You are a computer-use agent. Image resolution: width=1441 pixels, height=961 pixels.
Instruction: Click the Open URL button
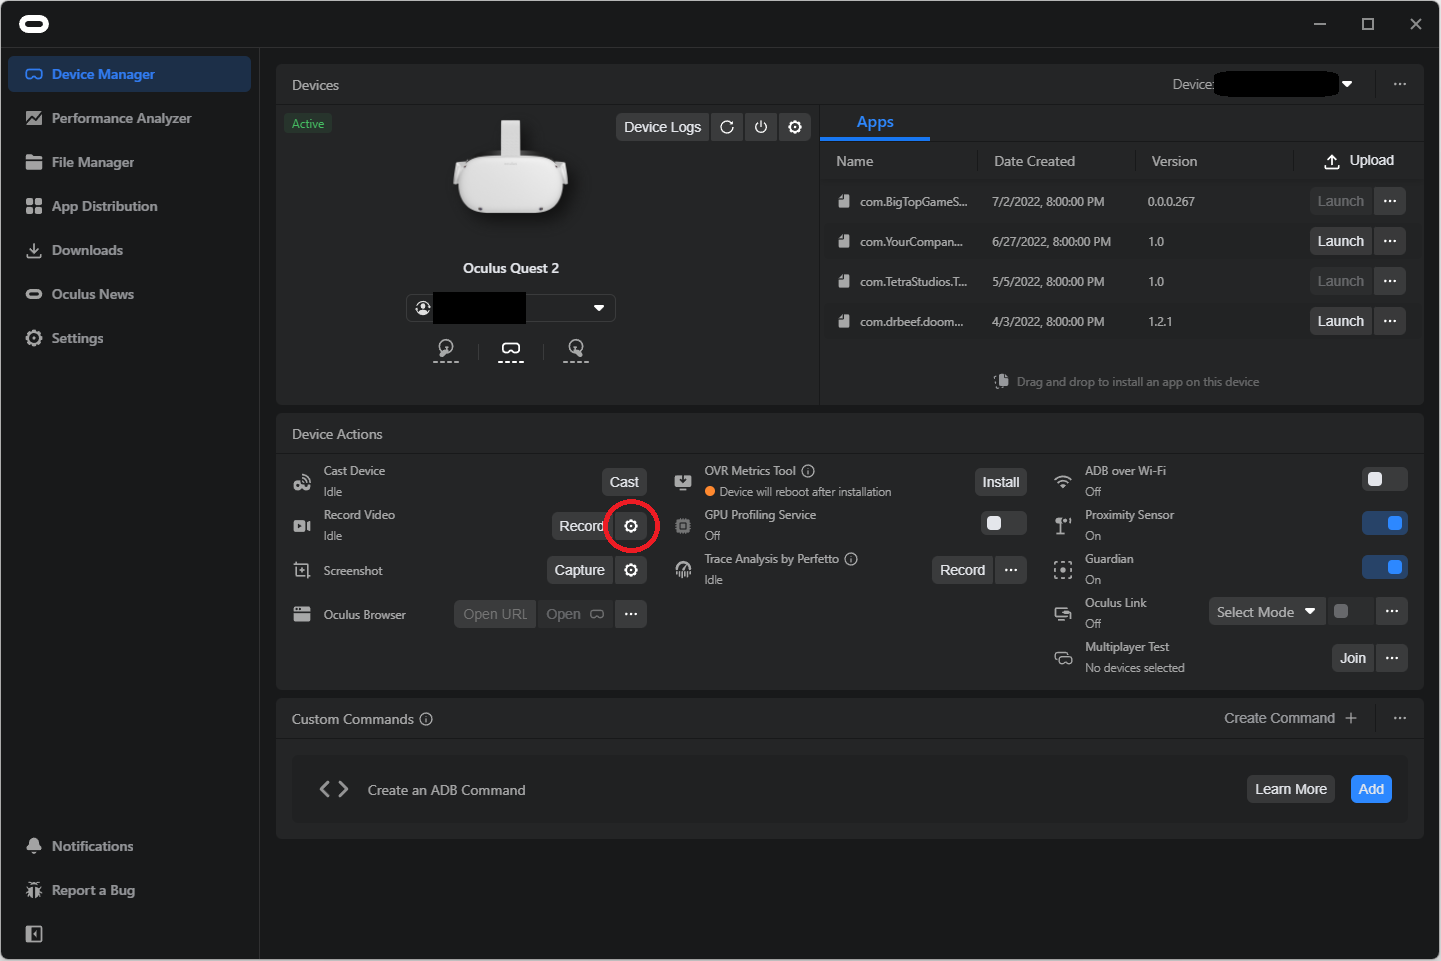[495, 614]
